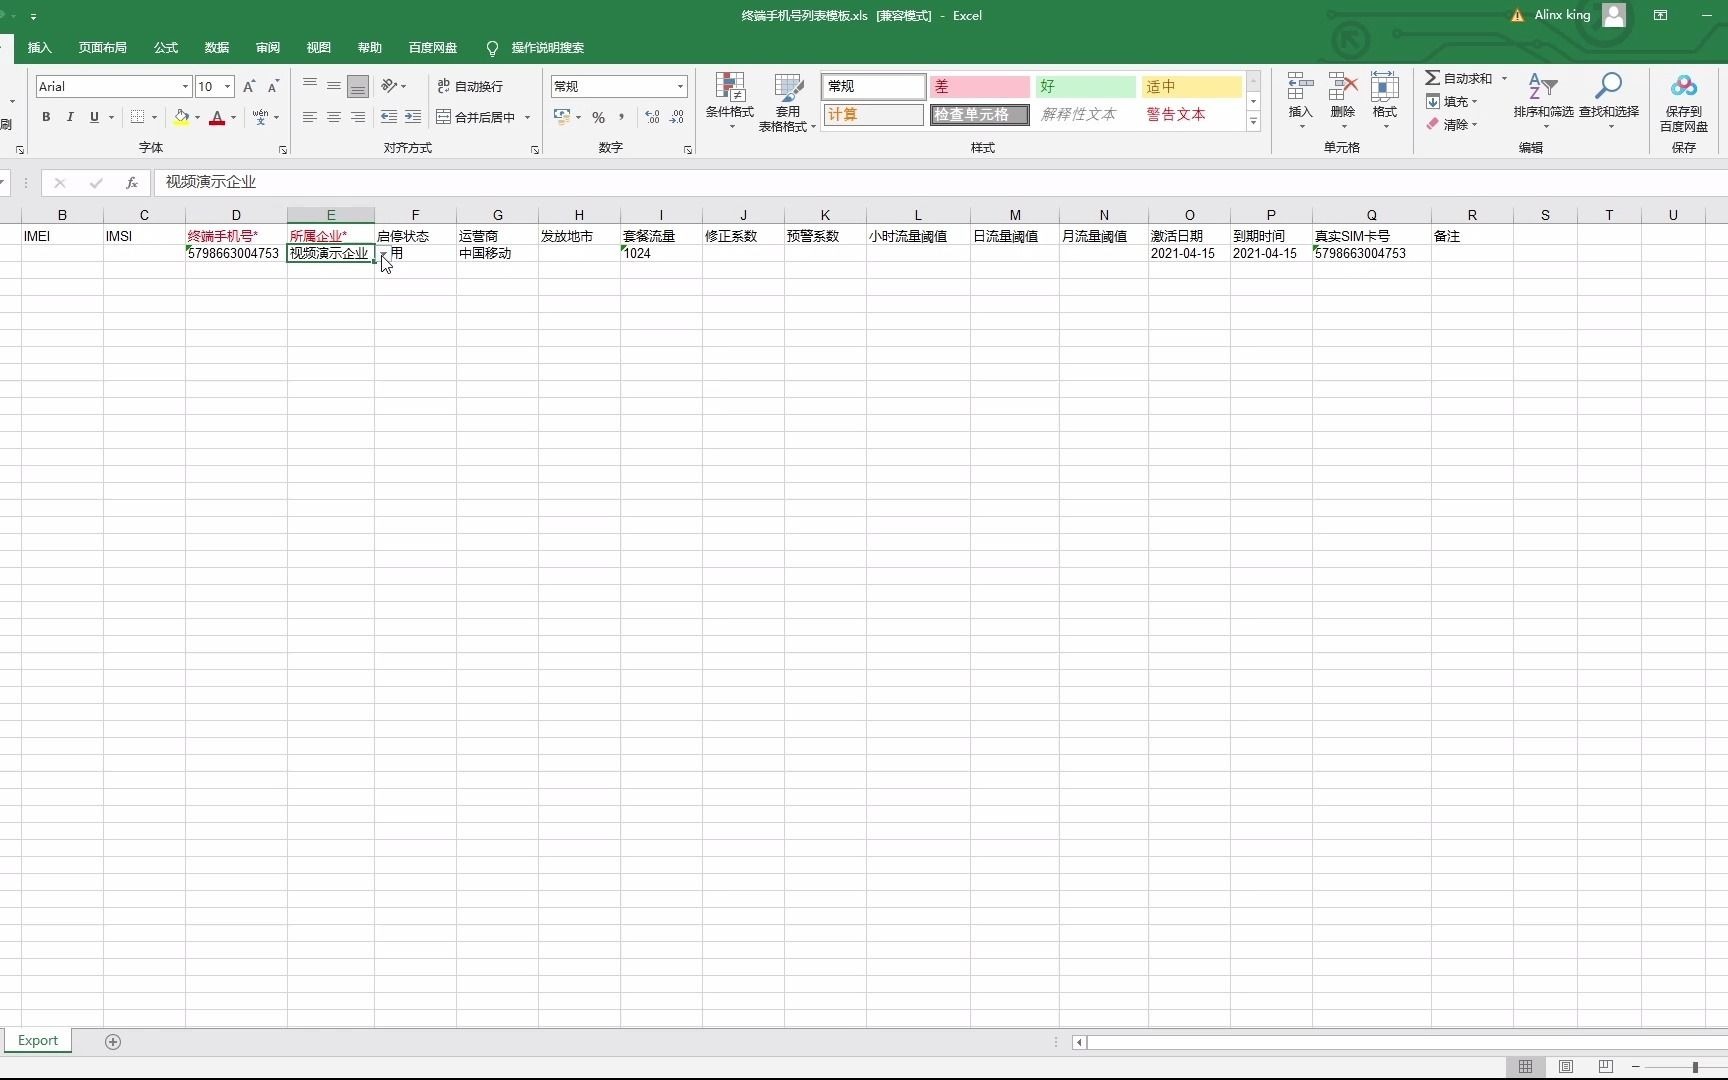Confirm the formula bar entry
Viewport: 1728px width, 1080px height.
click(x=96, y=183)
